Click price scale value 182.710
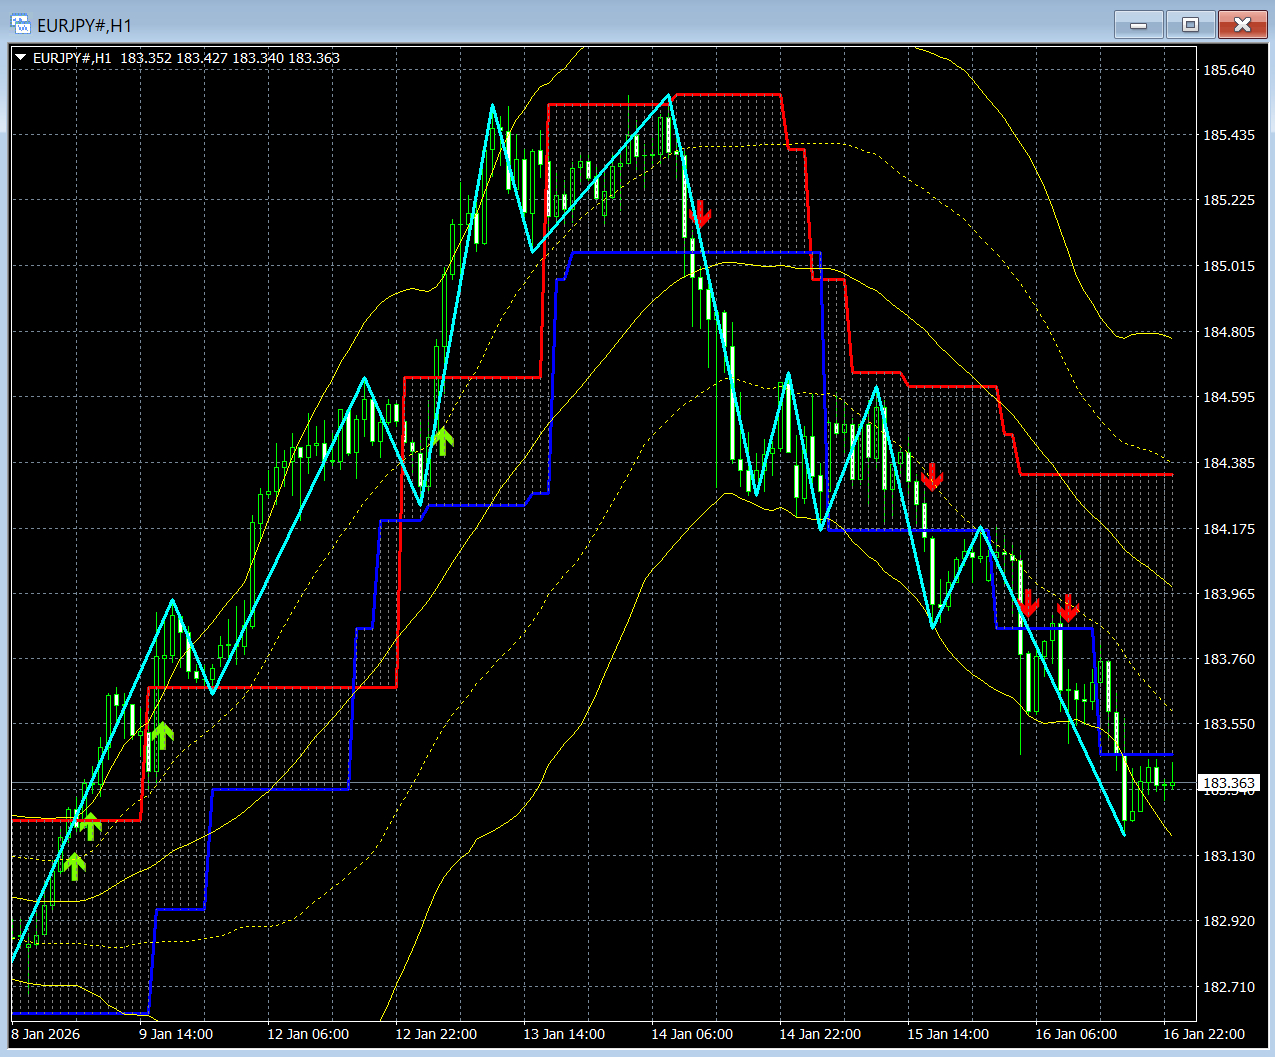This screenshot has height=1057, width=1275. point(1228,987)
